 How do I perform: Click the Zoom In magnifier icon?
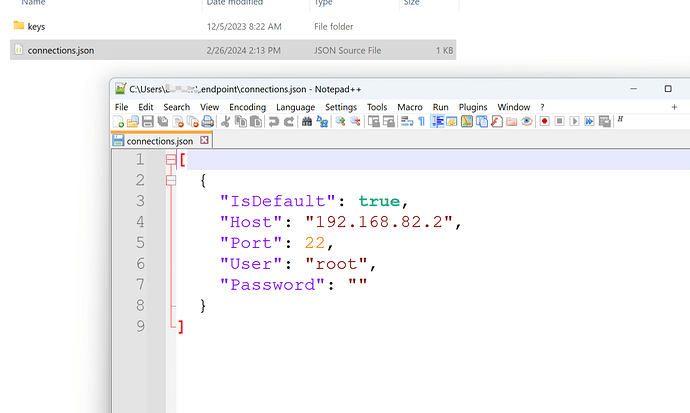(340, 121)
